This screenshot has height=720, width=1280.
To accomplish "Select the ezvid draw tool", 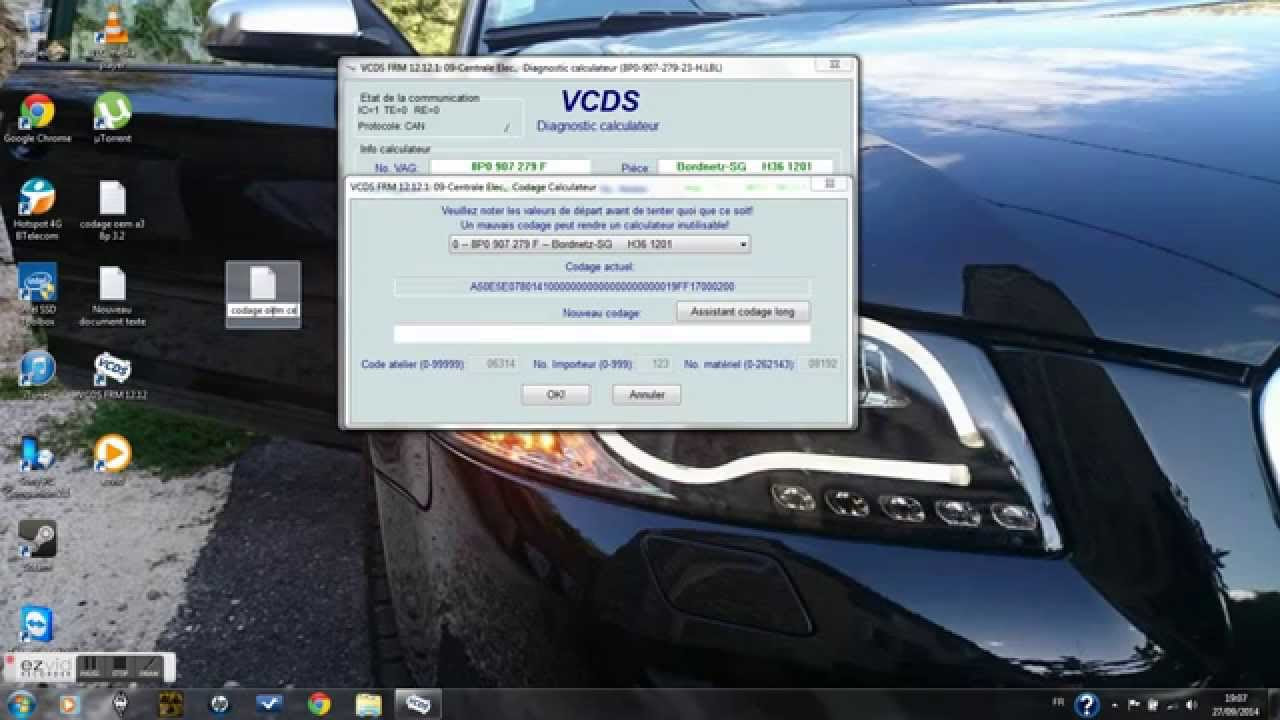I will pyautogui.click(x=149, y=666).
